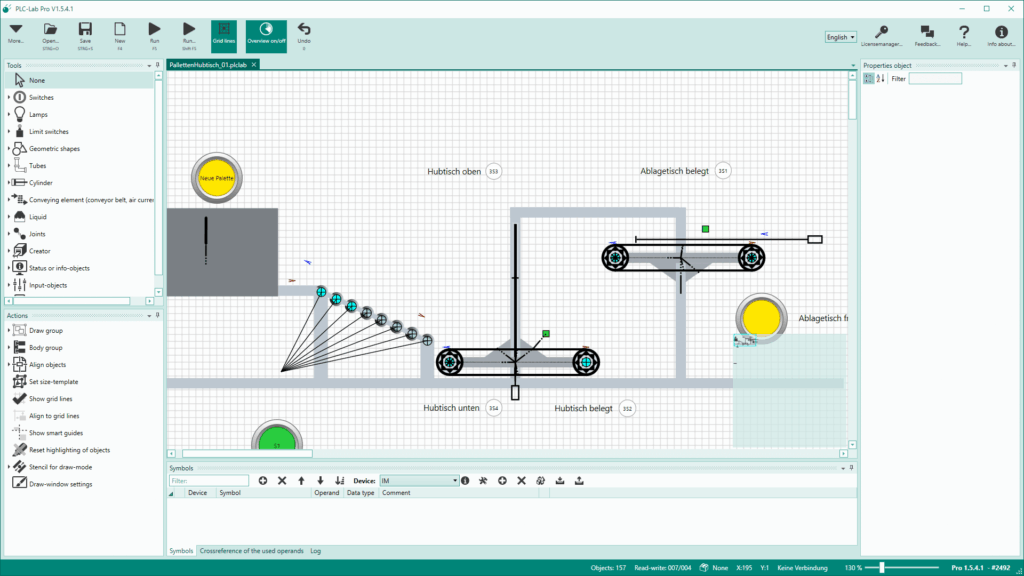Image resolution: width=1024 pixels, height=576 pixels.
Task: Click Set size-template action
Action: tap(53, 381)
